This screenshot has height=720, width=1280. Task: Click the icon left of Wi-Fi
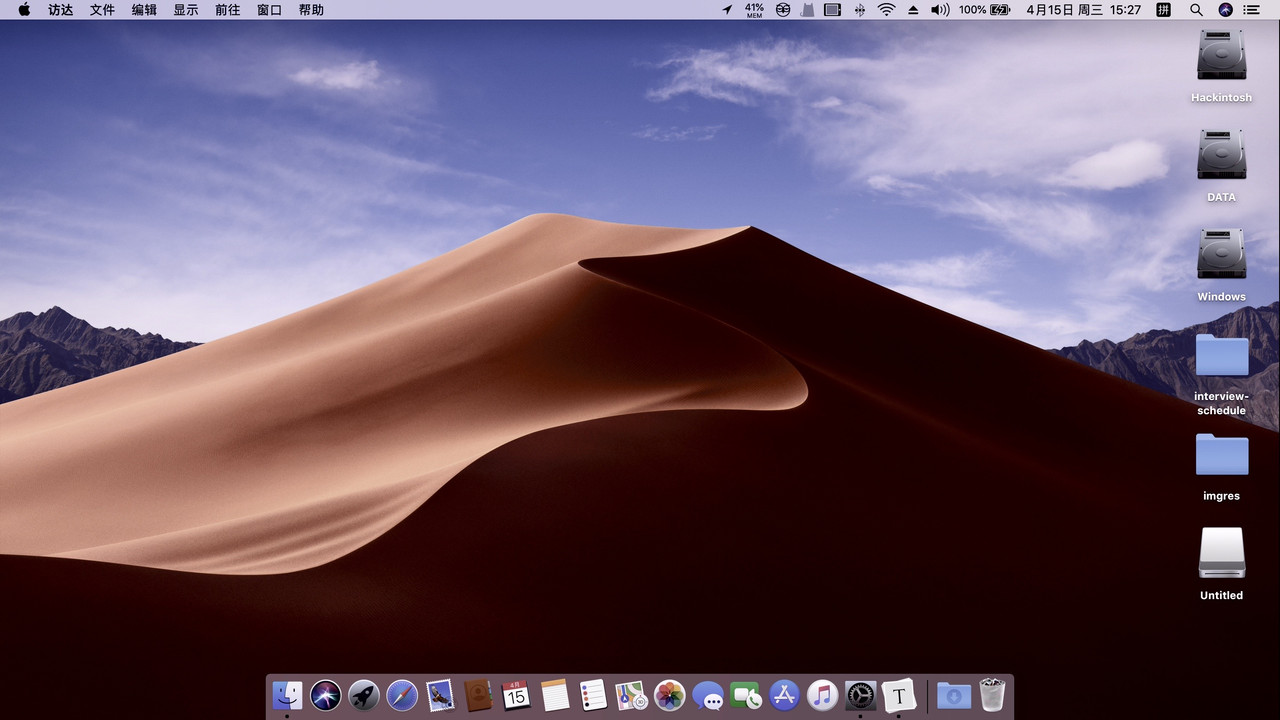(859, 10)
